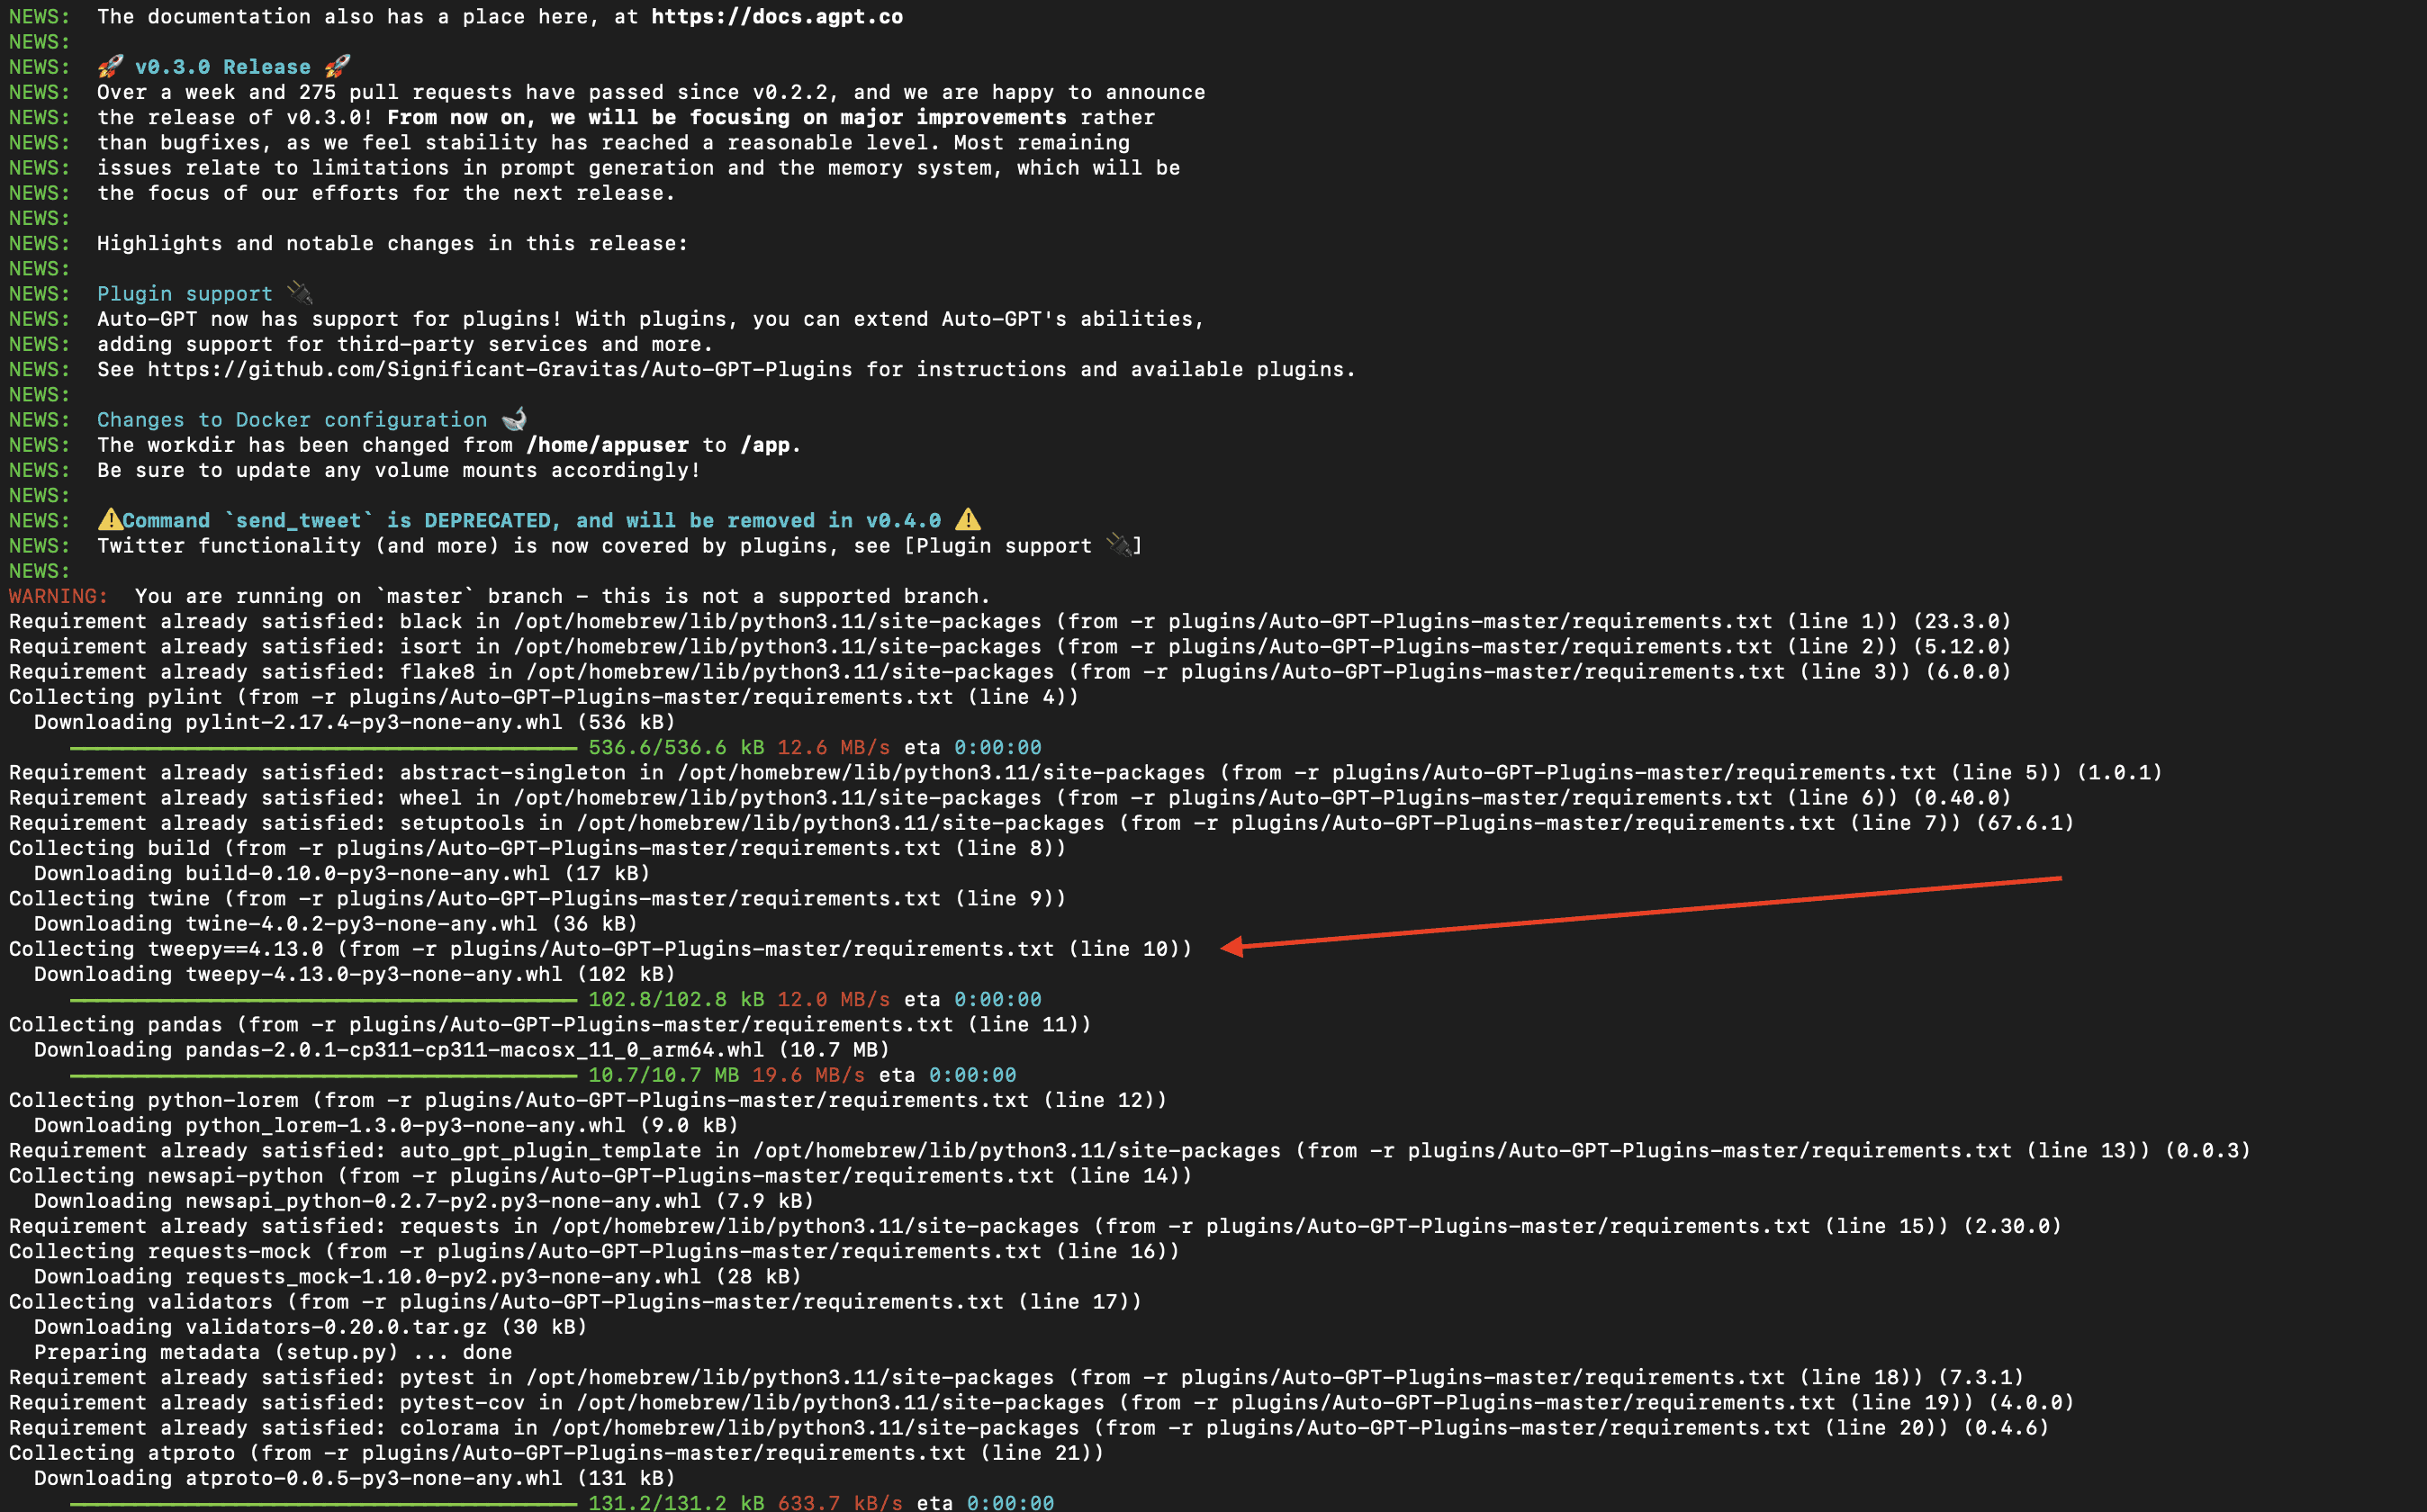Click the tweepy download progress bar
This screenshot has width=2427, height=1512.
[323, 1000]
